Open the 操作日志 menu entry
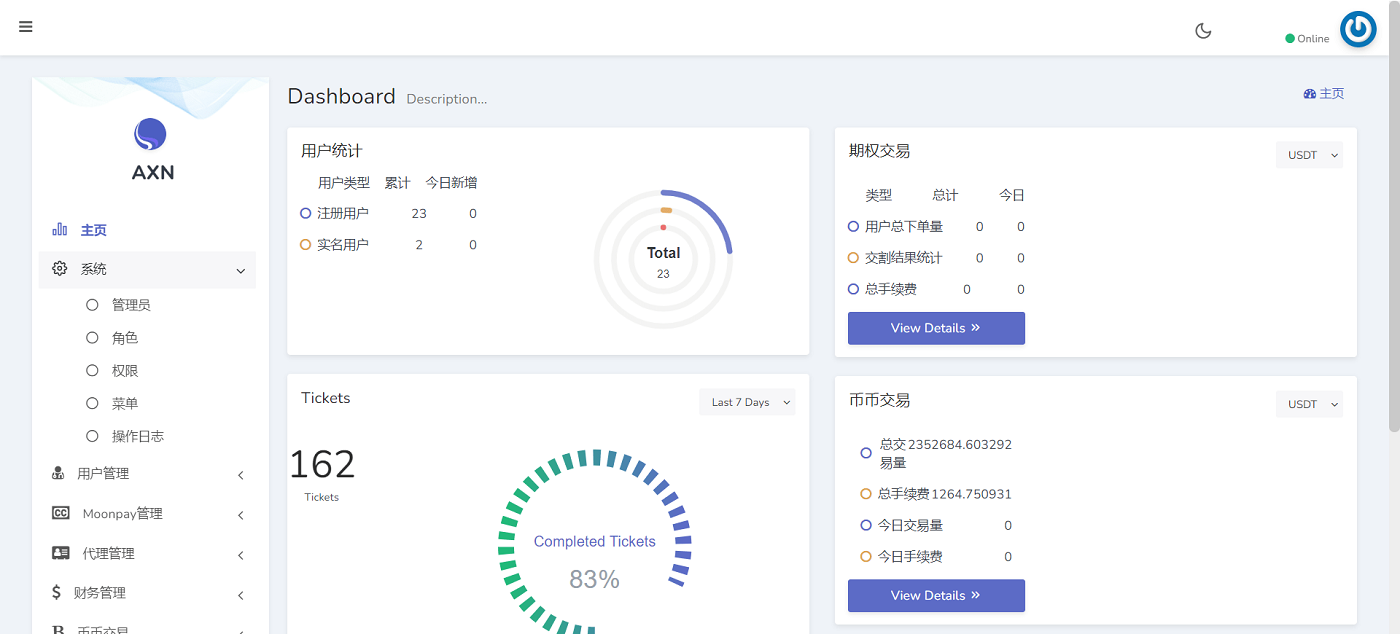 137,436
